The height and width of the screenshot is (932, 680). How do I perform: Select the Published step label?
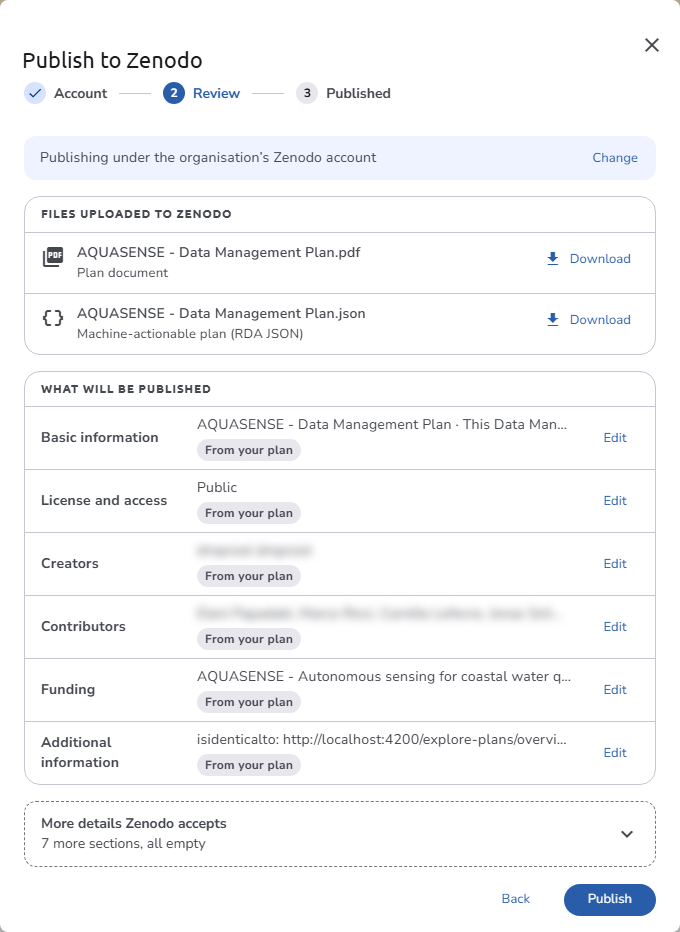click(358, 93)
